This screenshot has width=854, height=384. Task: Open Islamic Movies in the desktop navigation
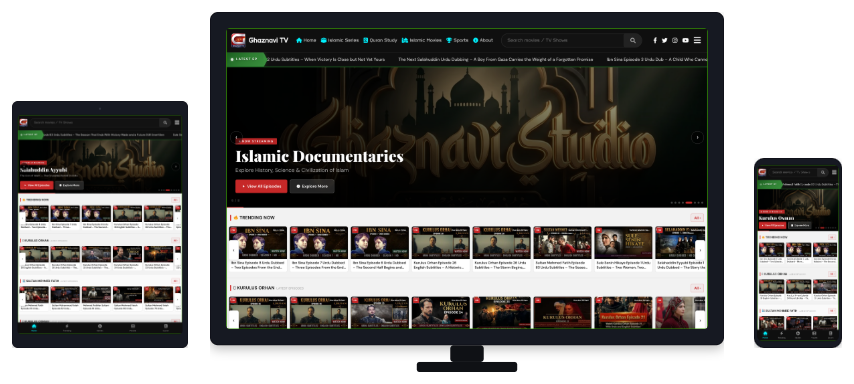coord(422,40)
